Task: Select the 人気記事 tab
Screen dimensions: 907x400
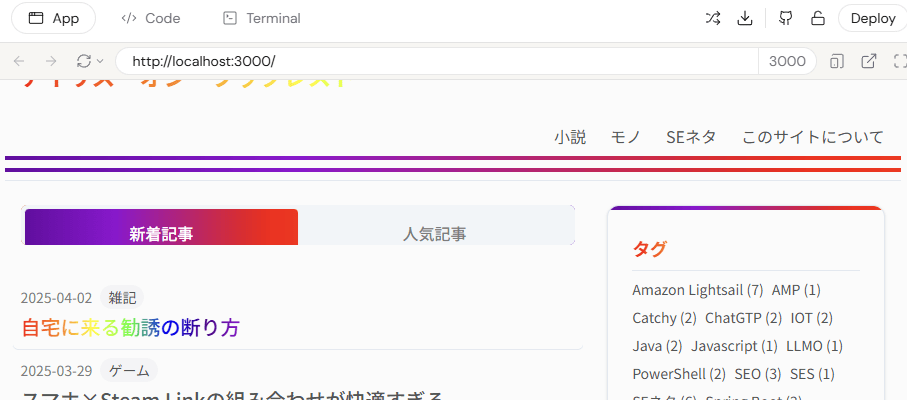Action: point(435,234)
